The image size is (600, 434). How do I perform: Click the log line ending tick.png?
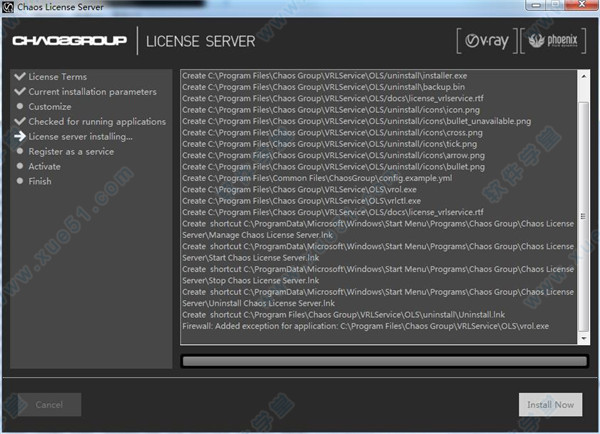pyautogui.click(x=329, y=144)
